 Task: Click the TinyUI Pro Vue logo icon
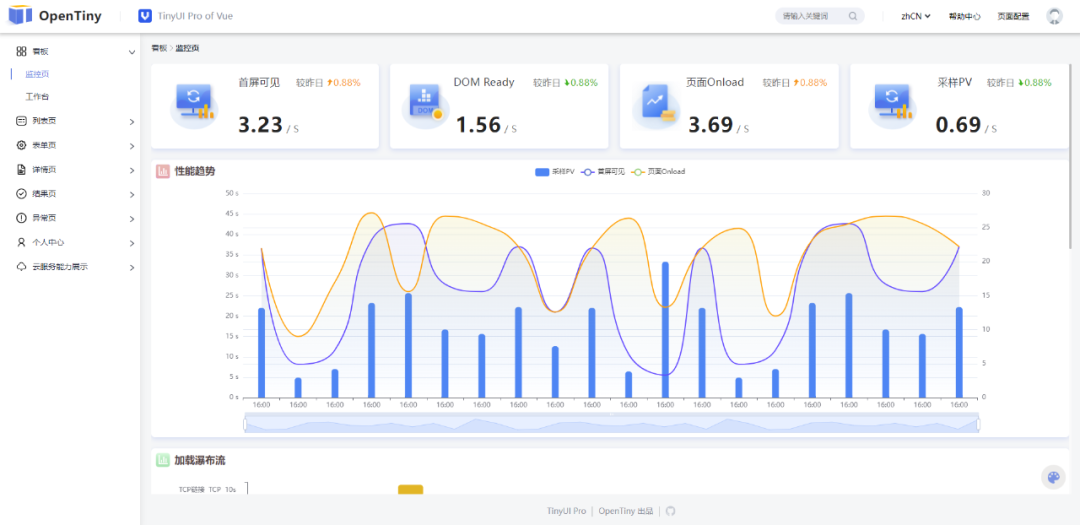point(145,16)
